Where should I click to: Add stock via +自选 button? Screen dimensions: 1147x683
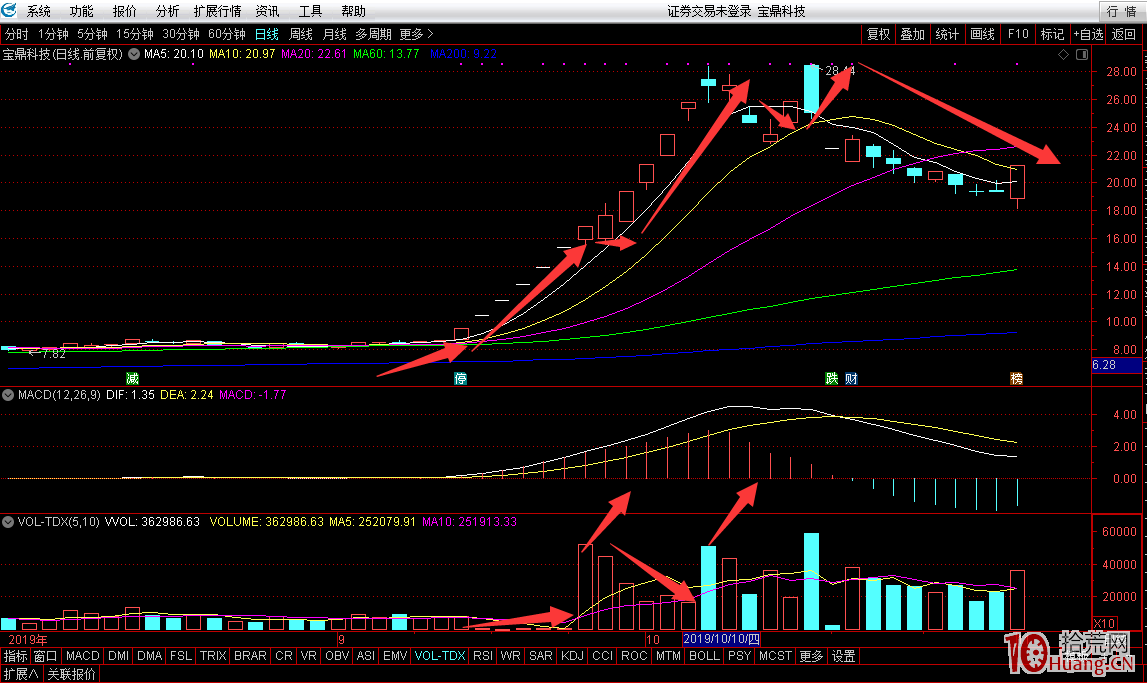[x=1088, y=34]
